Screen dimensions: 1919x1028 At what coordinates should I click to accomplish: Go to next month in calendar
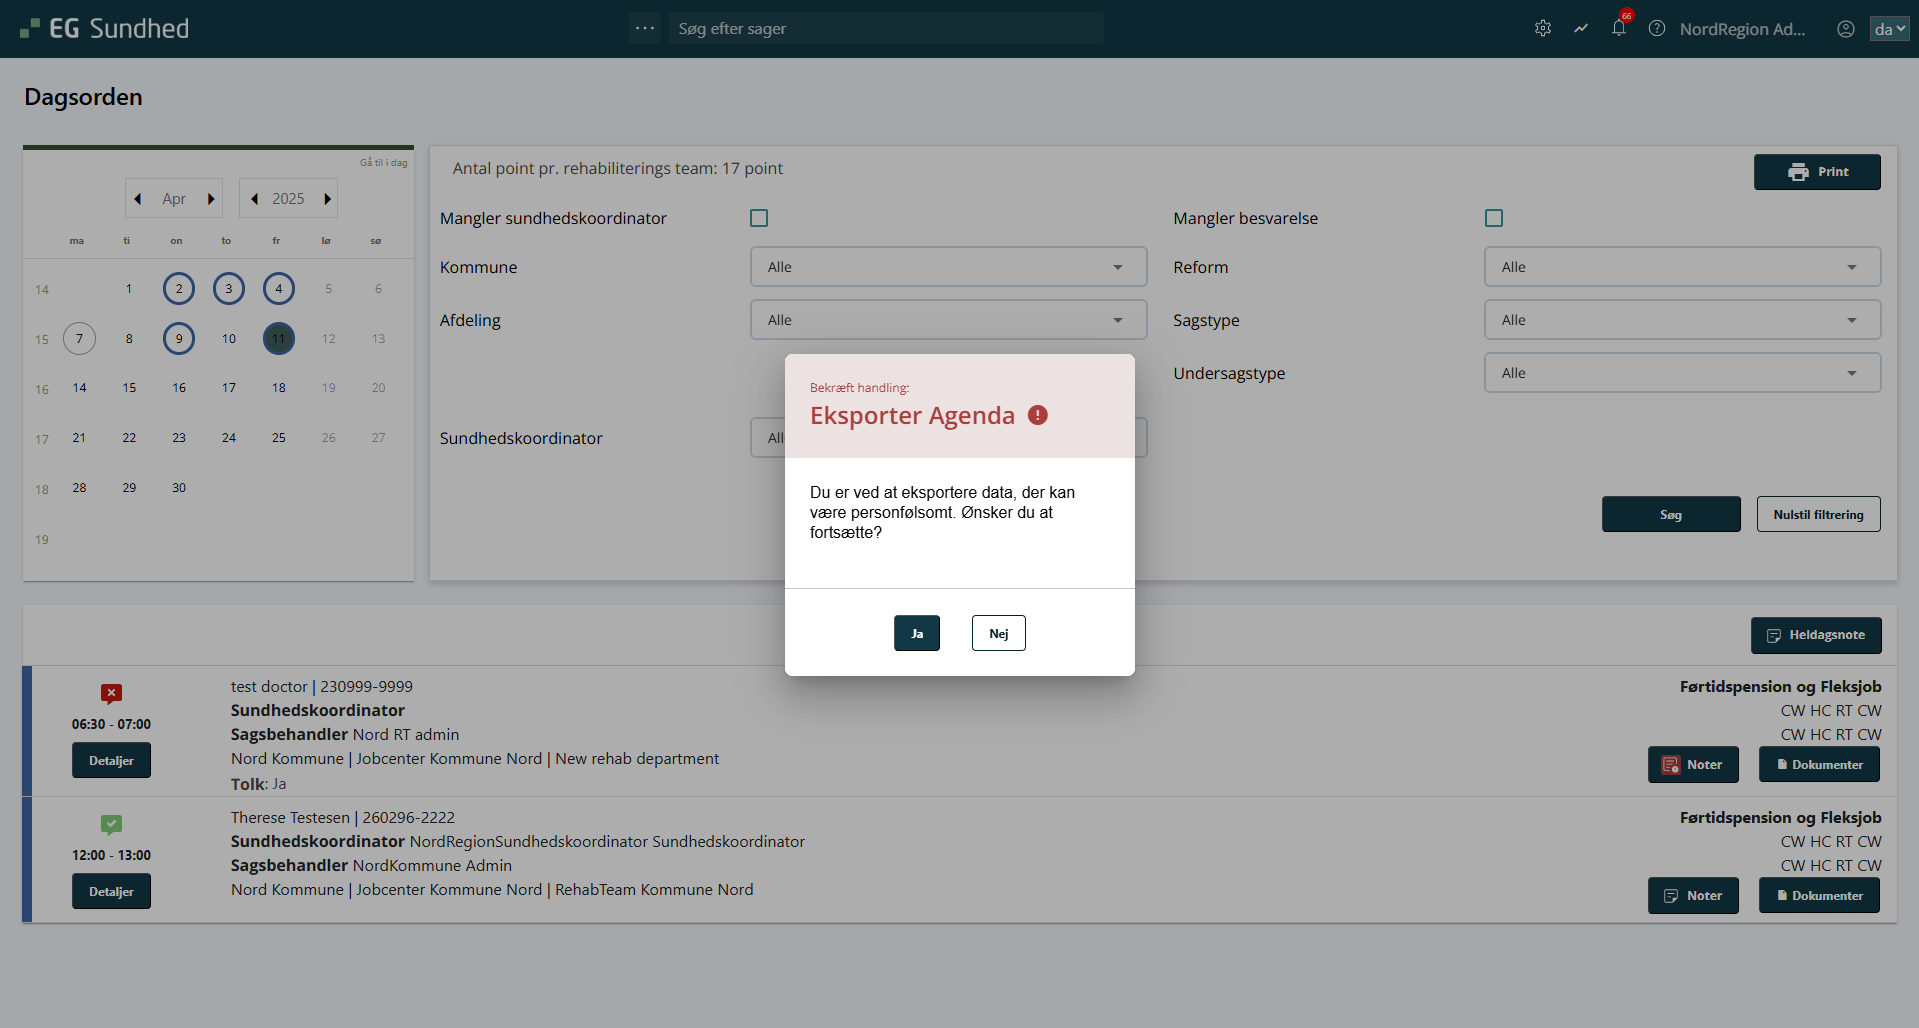pos(211,199)
